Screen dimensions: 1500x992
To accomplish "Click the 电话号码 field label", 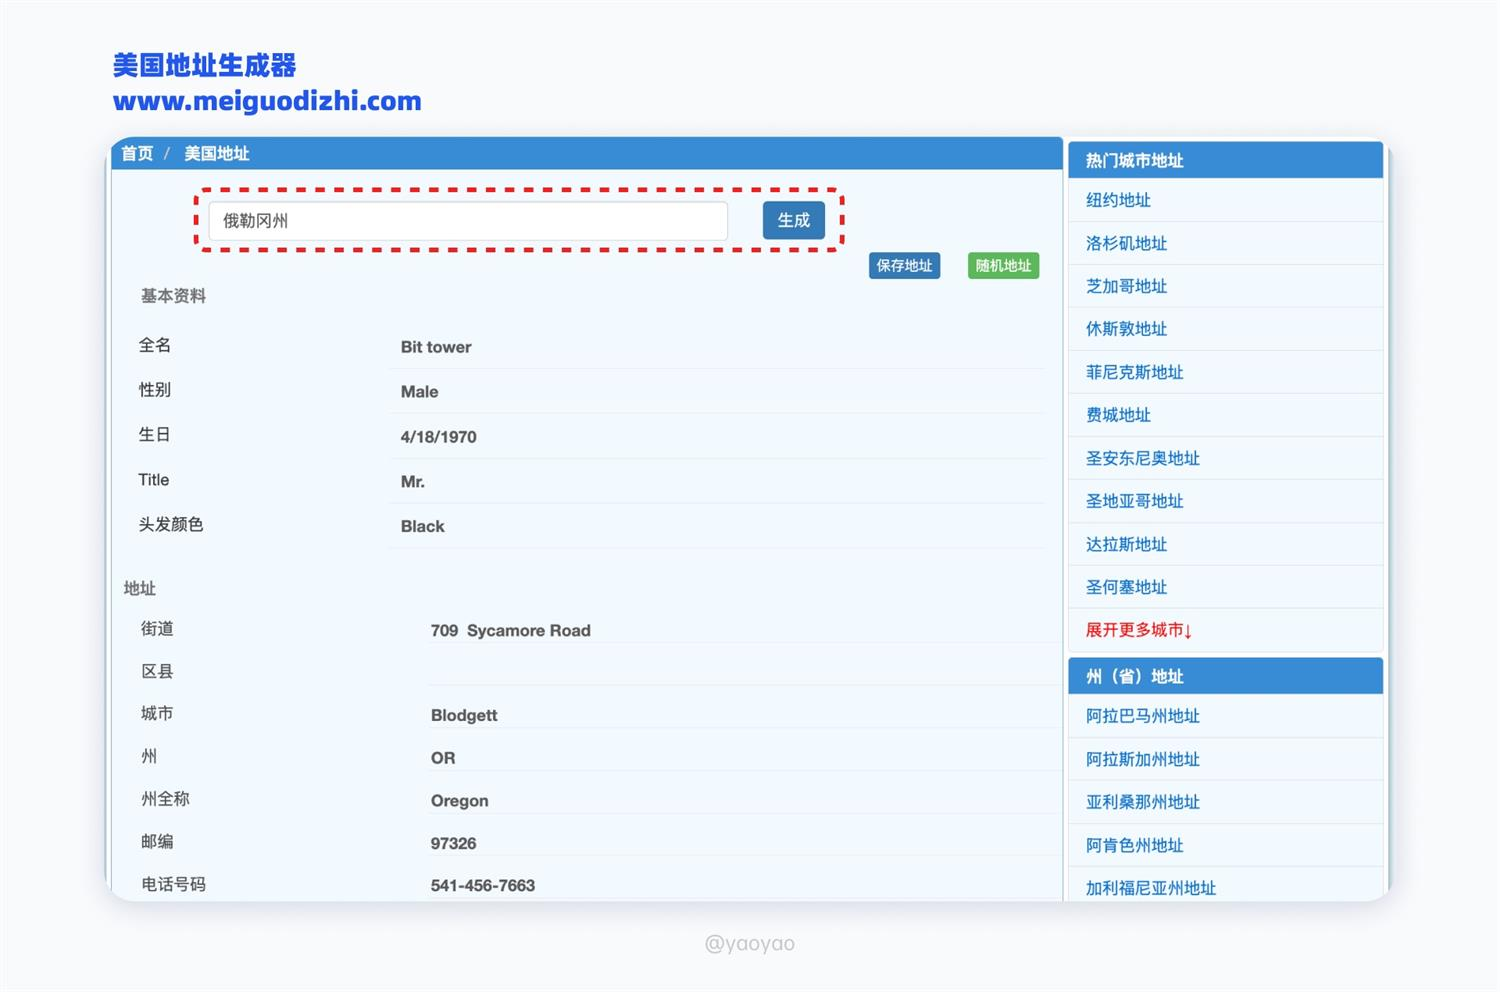I will click(x=173, y=884).
